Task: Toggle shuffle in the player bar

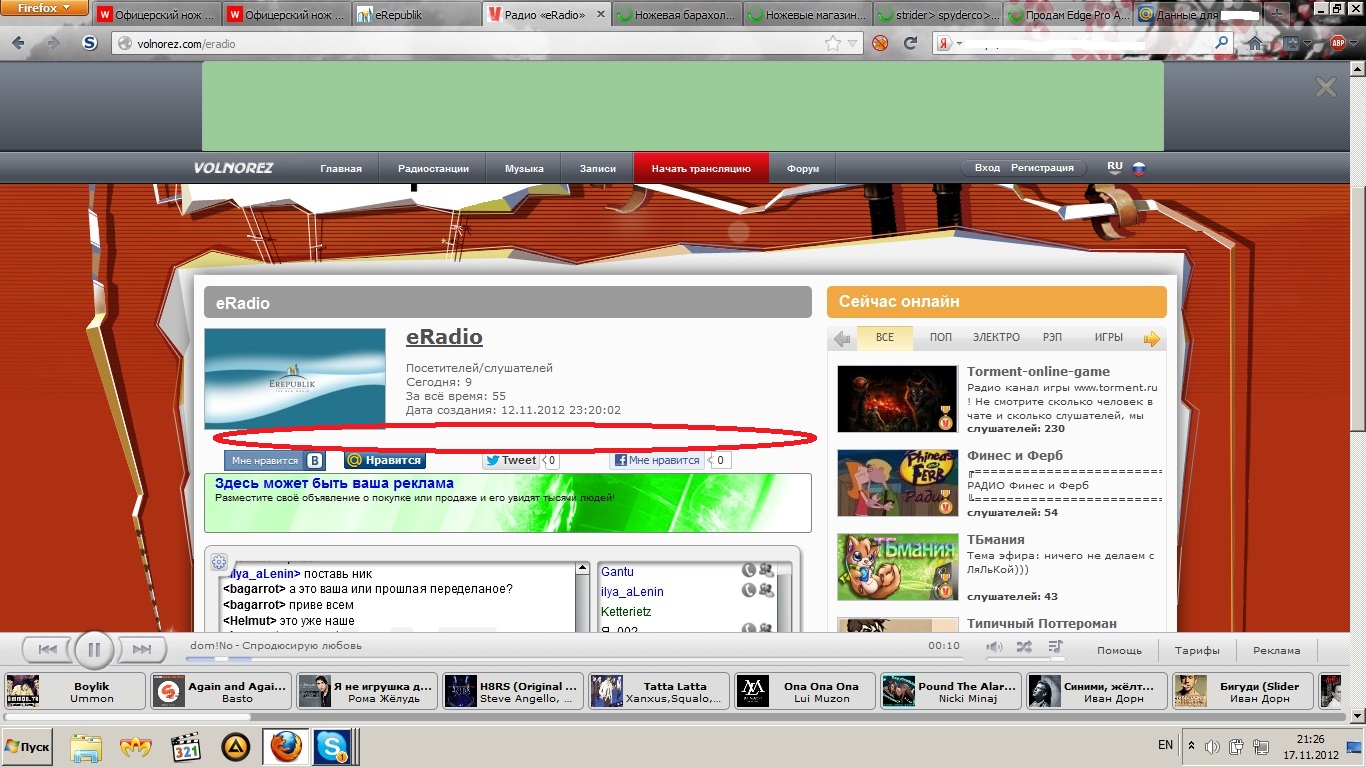Action: 1024,647
